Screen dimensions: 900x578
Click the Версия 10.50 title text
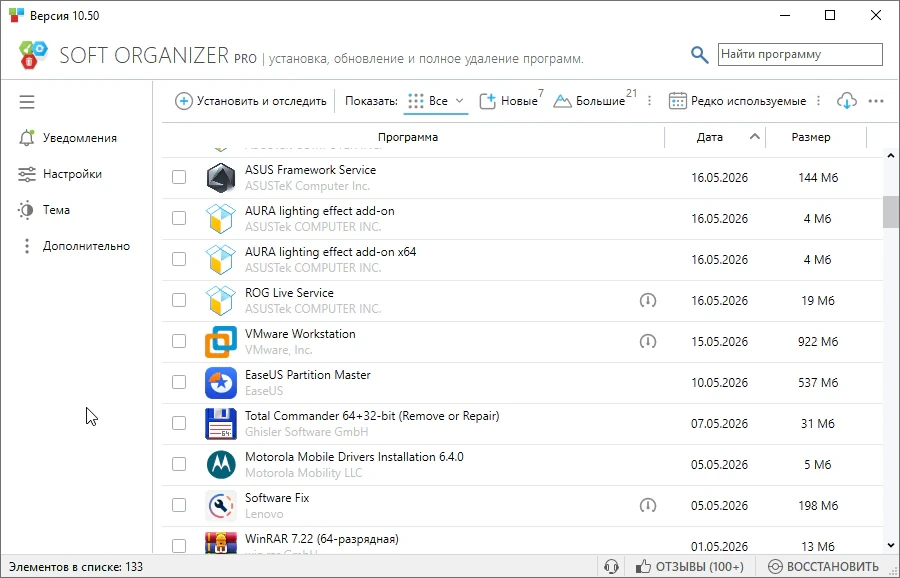pyautogui.click(x=64, y=15)
